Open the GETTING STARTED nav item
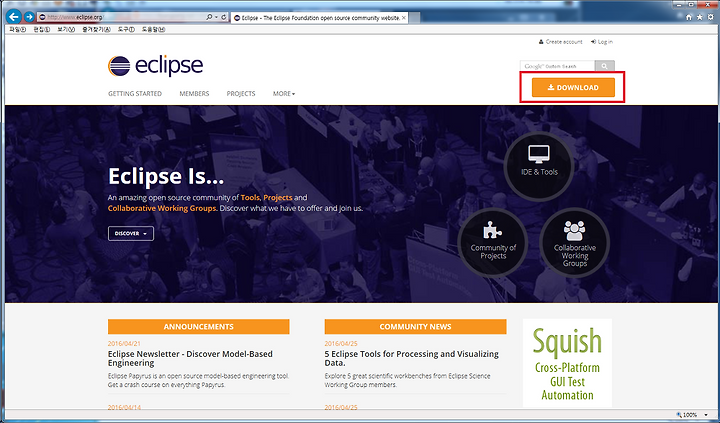The width and height of the screenshot is (720, 423). pos(135,93)
